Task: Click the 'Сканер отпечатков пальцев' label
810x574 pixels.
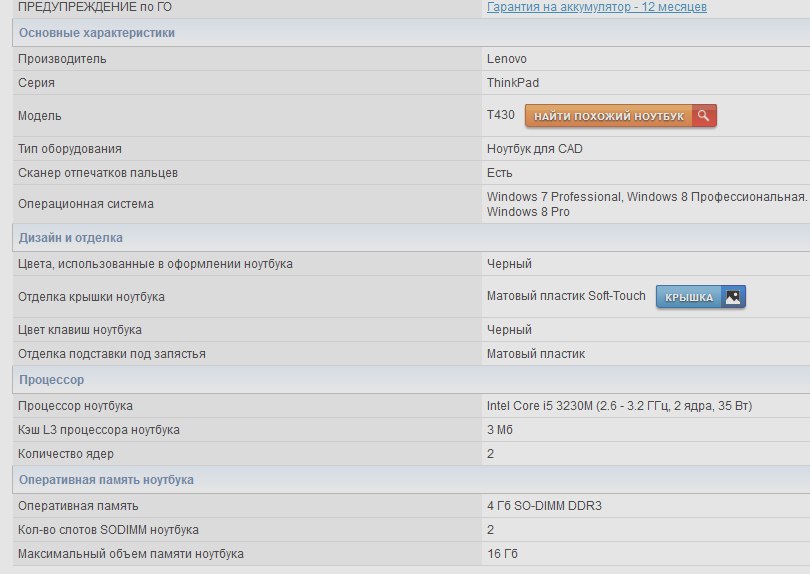Action: 98,173
